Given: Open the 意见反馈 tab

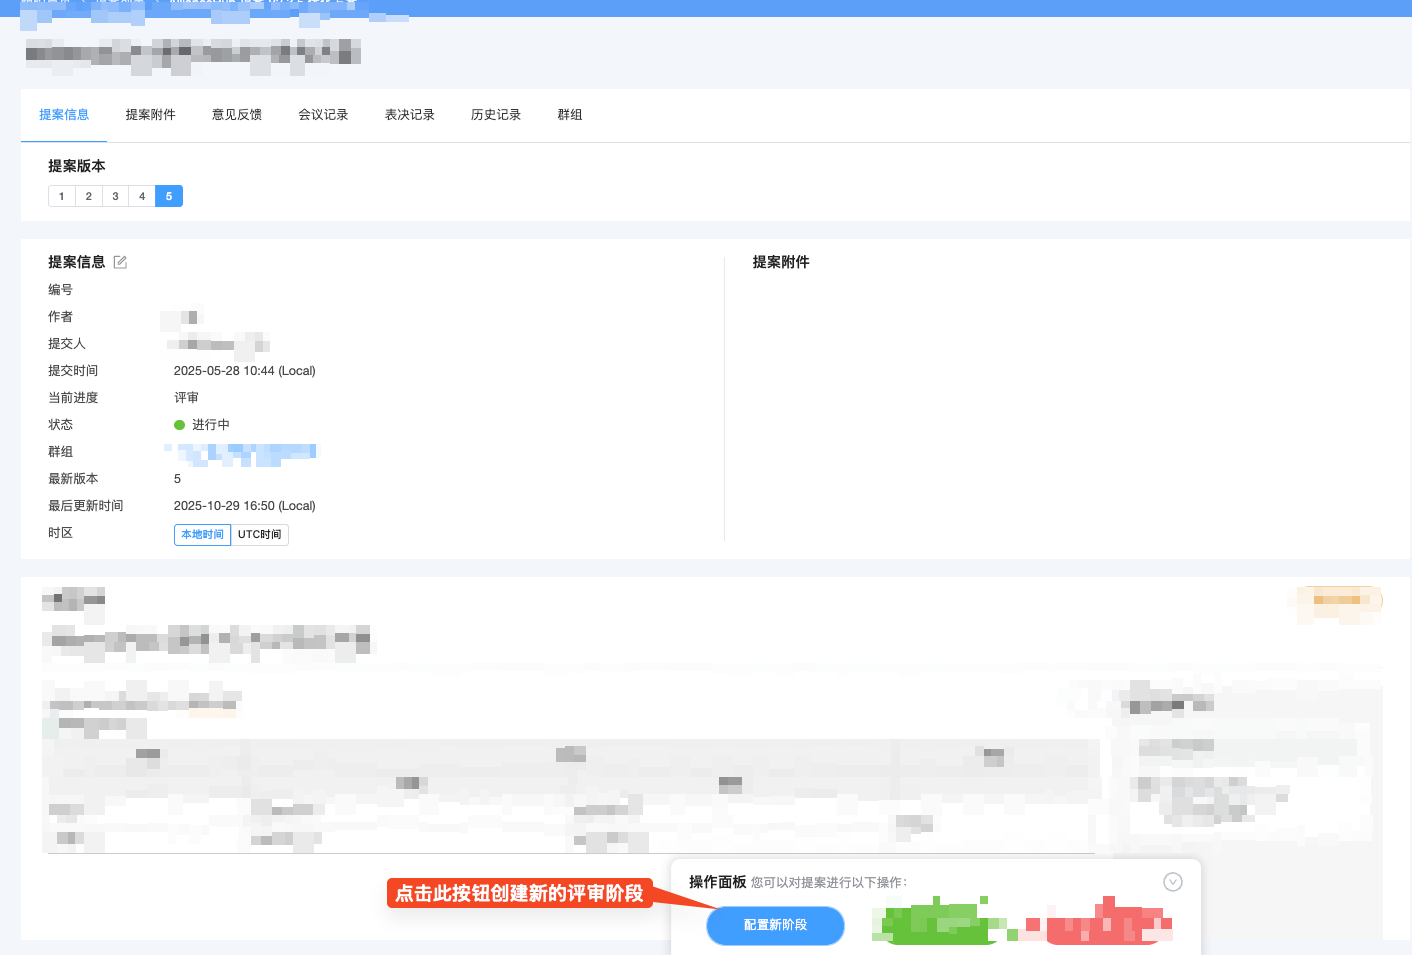Looking at the screenshot, I should 236,114.
